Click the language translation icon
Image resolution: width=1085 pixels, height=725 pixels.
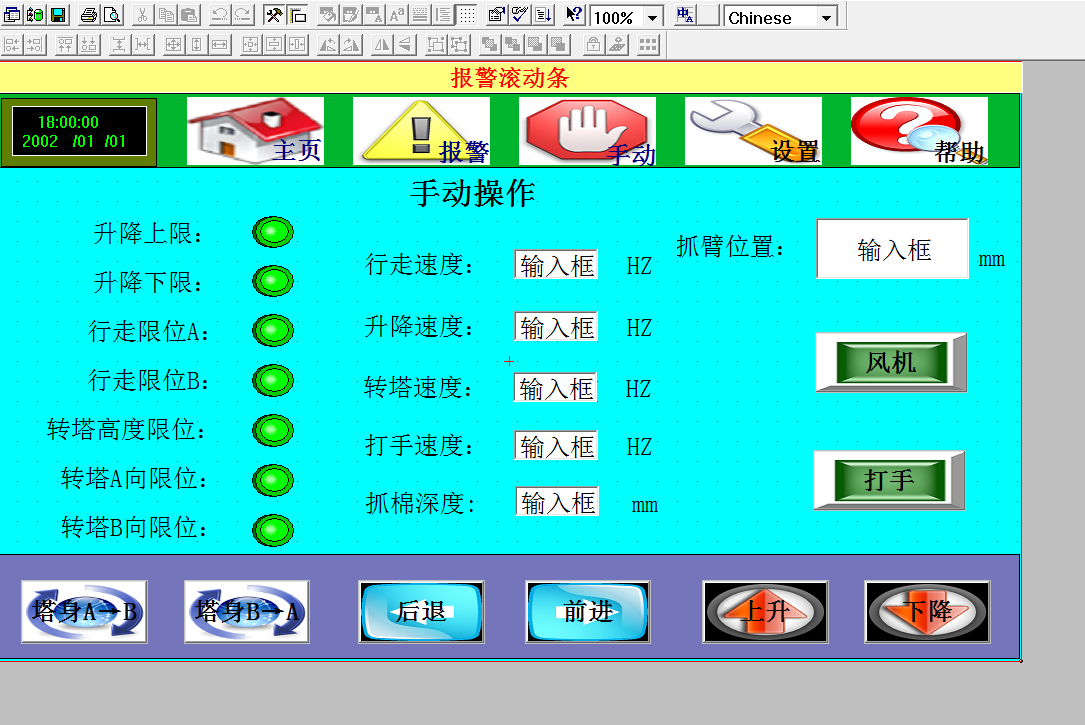685,16
